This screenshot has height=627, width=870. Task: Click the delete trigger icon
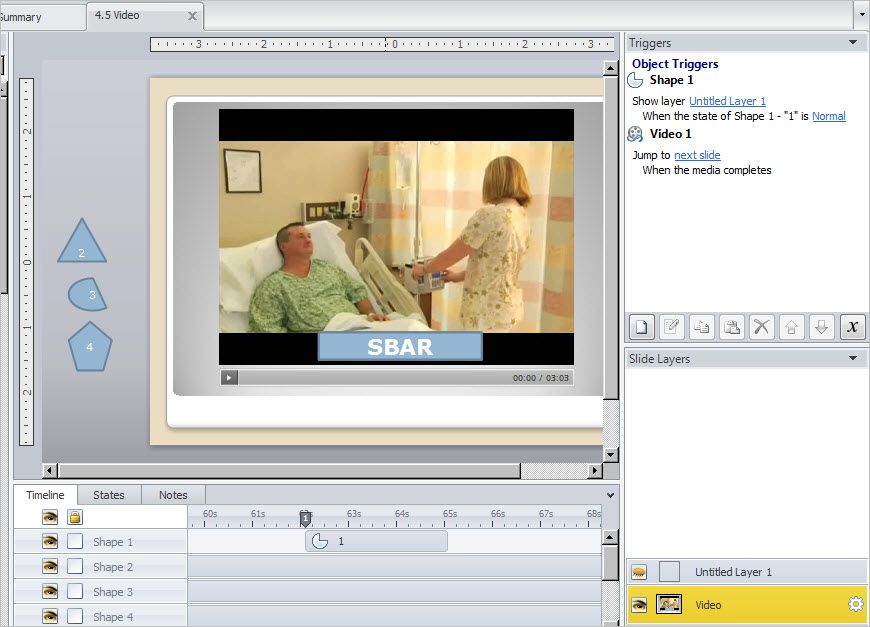tap(762, 326)
